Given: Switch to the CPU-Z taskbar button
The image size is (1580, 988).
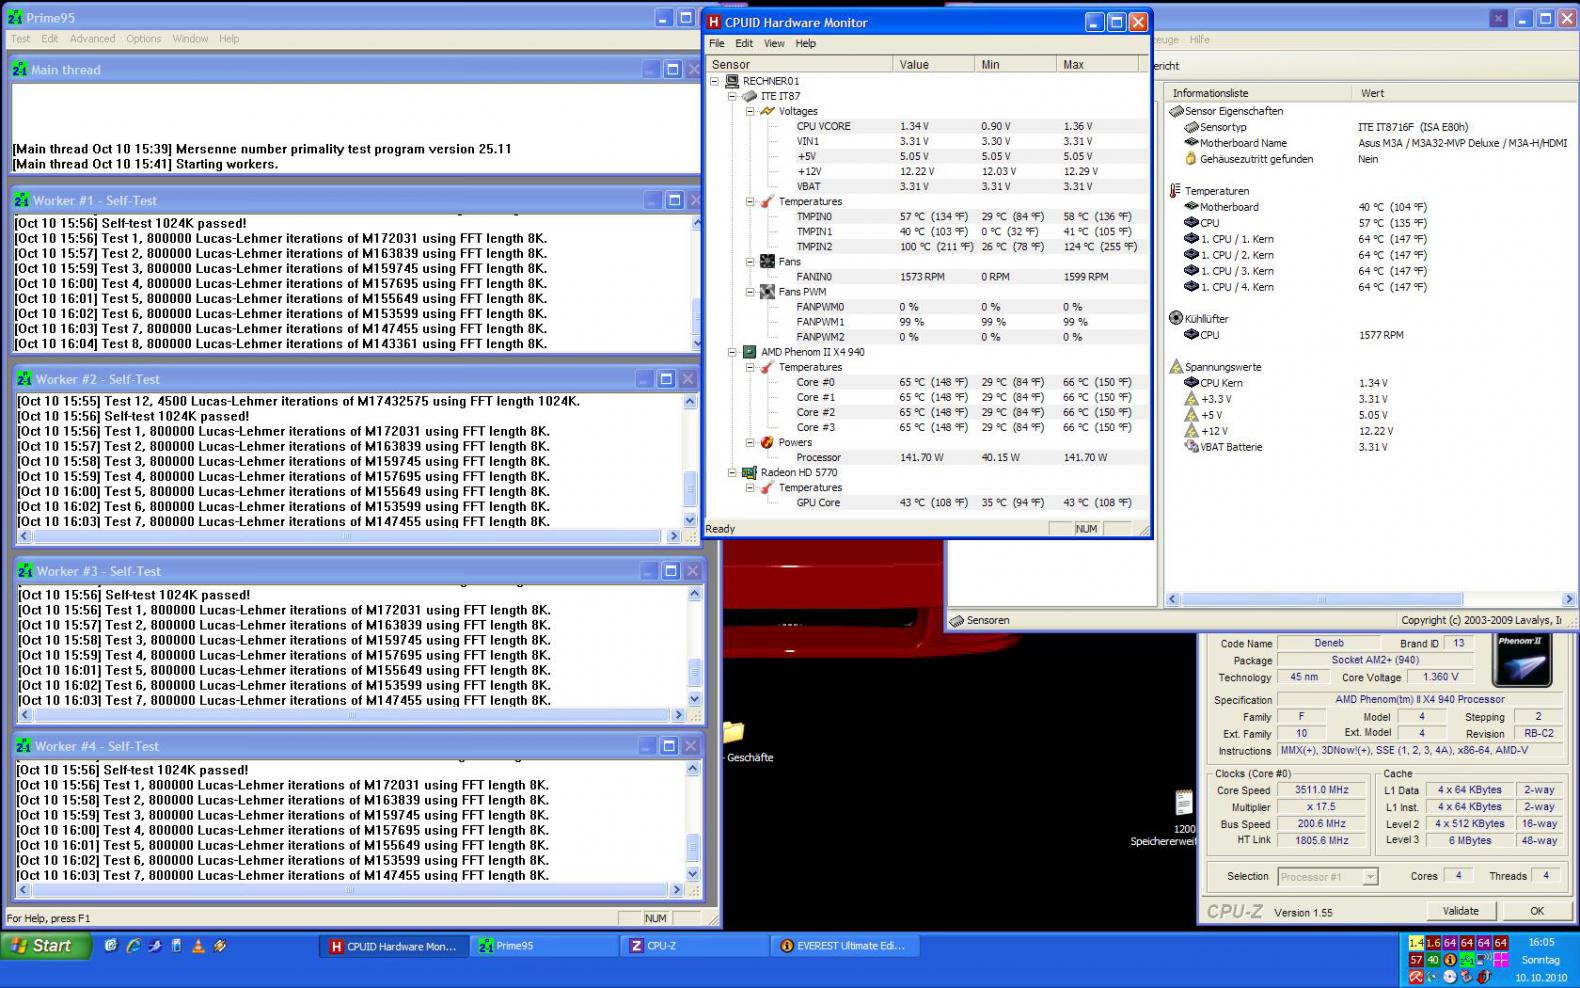Looking at the screenshot, I should click(694, 946).
